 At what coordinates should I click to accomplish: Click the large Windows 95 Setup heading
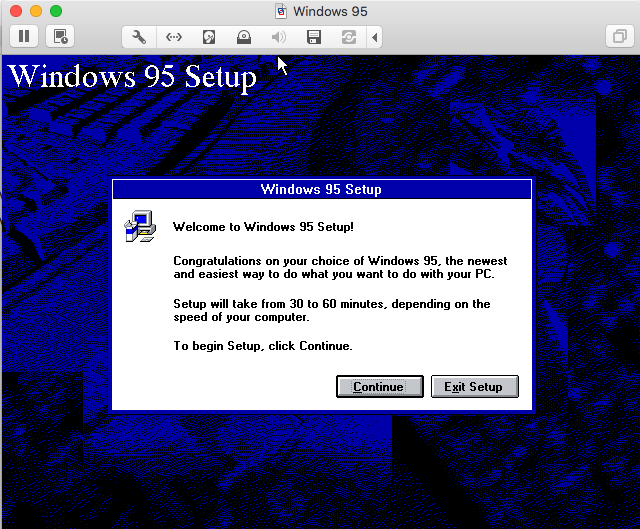(132, 77)
